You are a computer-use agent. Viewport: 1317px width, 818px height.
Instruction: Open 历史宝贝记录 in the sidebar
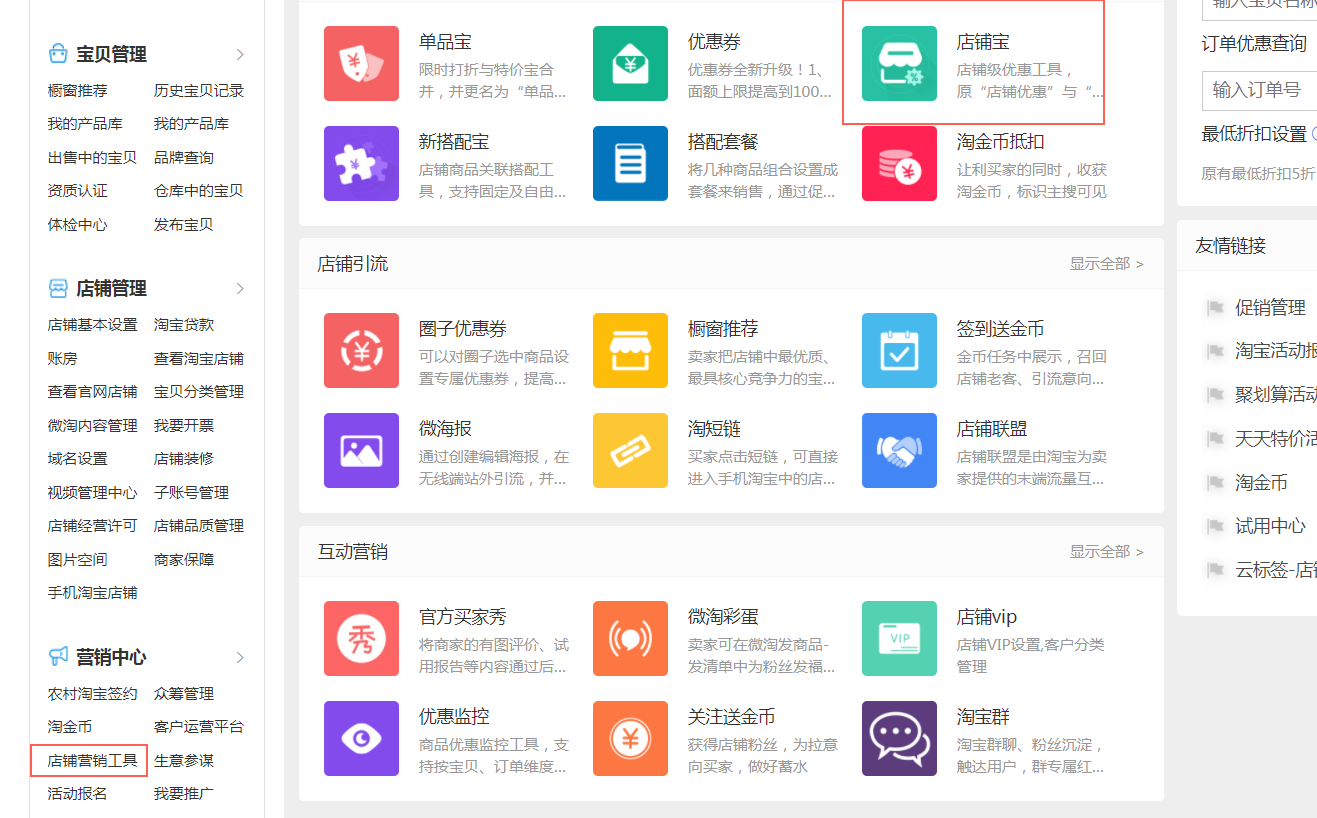pyautogui.click(x=199, y=91)
